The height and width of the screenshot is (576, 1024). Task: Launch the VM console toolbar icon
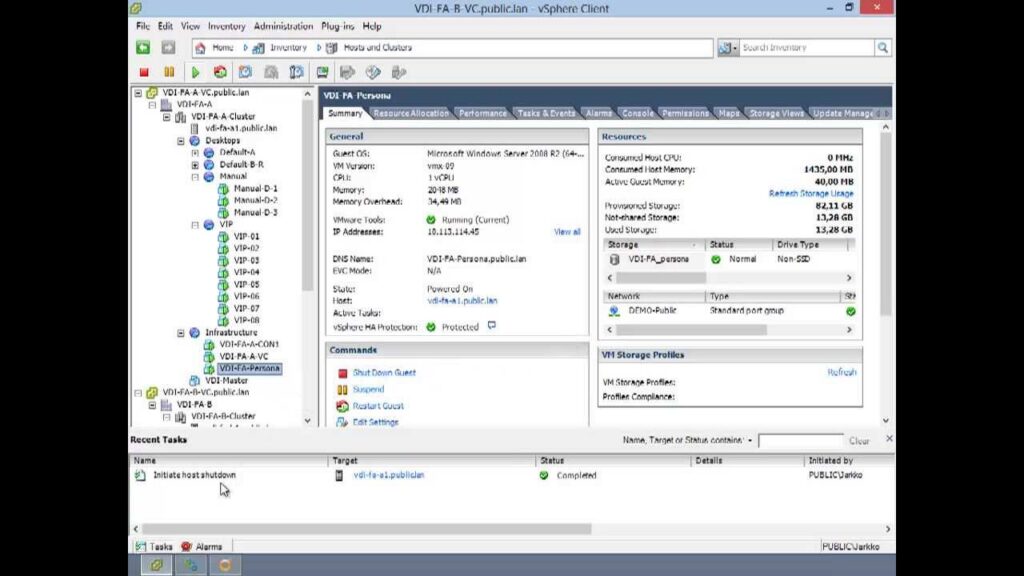322,72
